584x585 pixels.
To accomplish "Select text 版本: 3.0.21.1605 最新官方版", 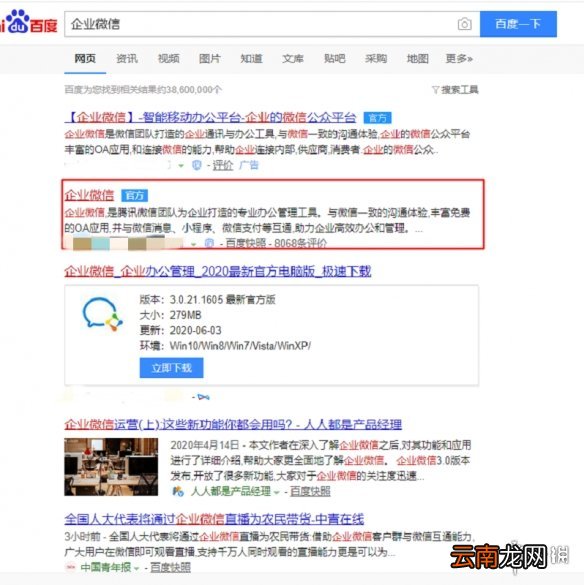I will pyautogui.click(x=207, y=300).
